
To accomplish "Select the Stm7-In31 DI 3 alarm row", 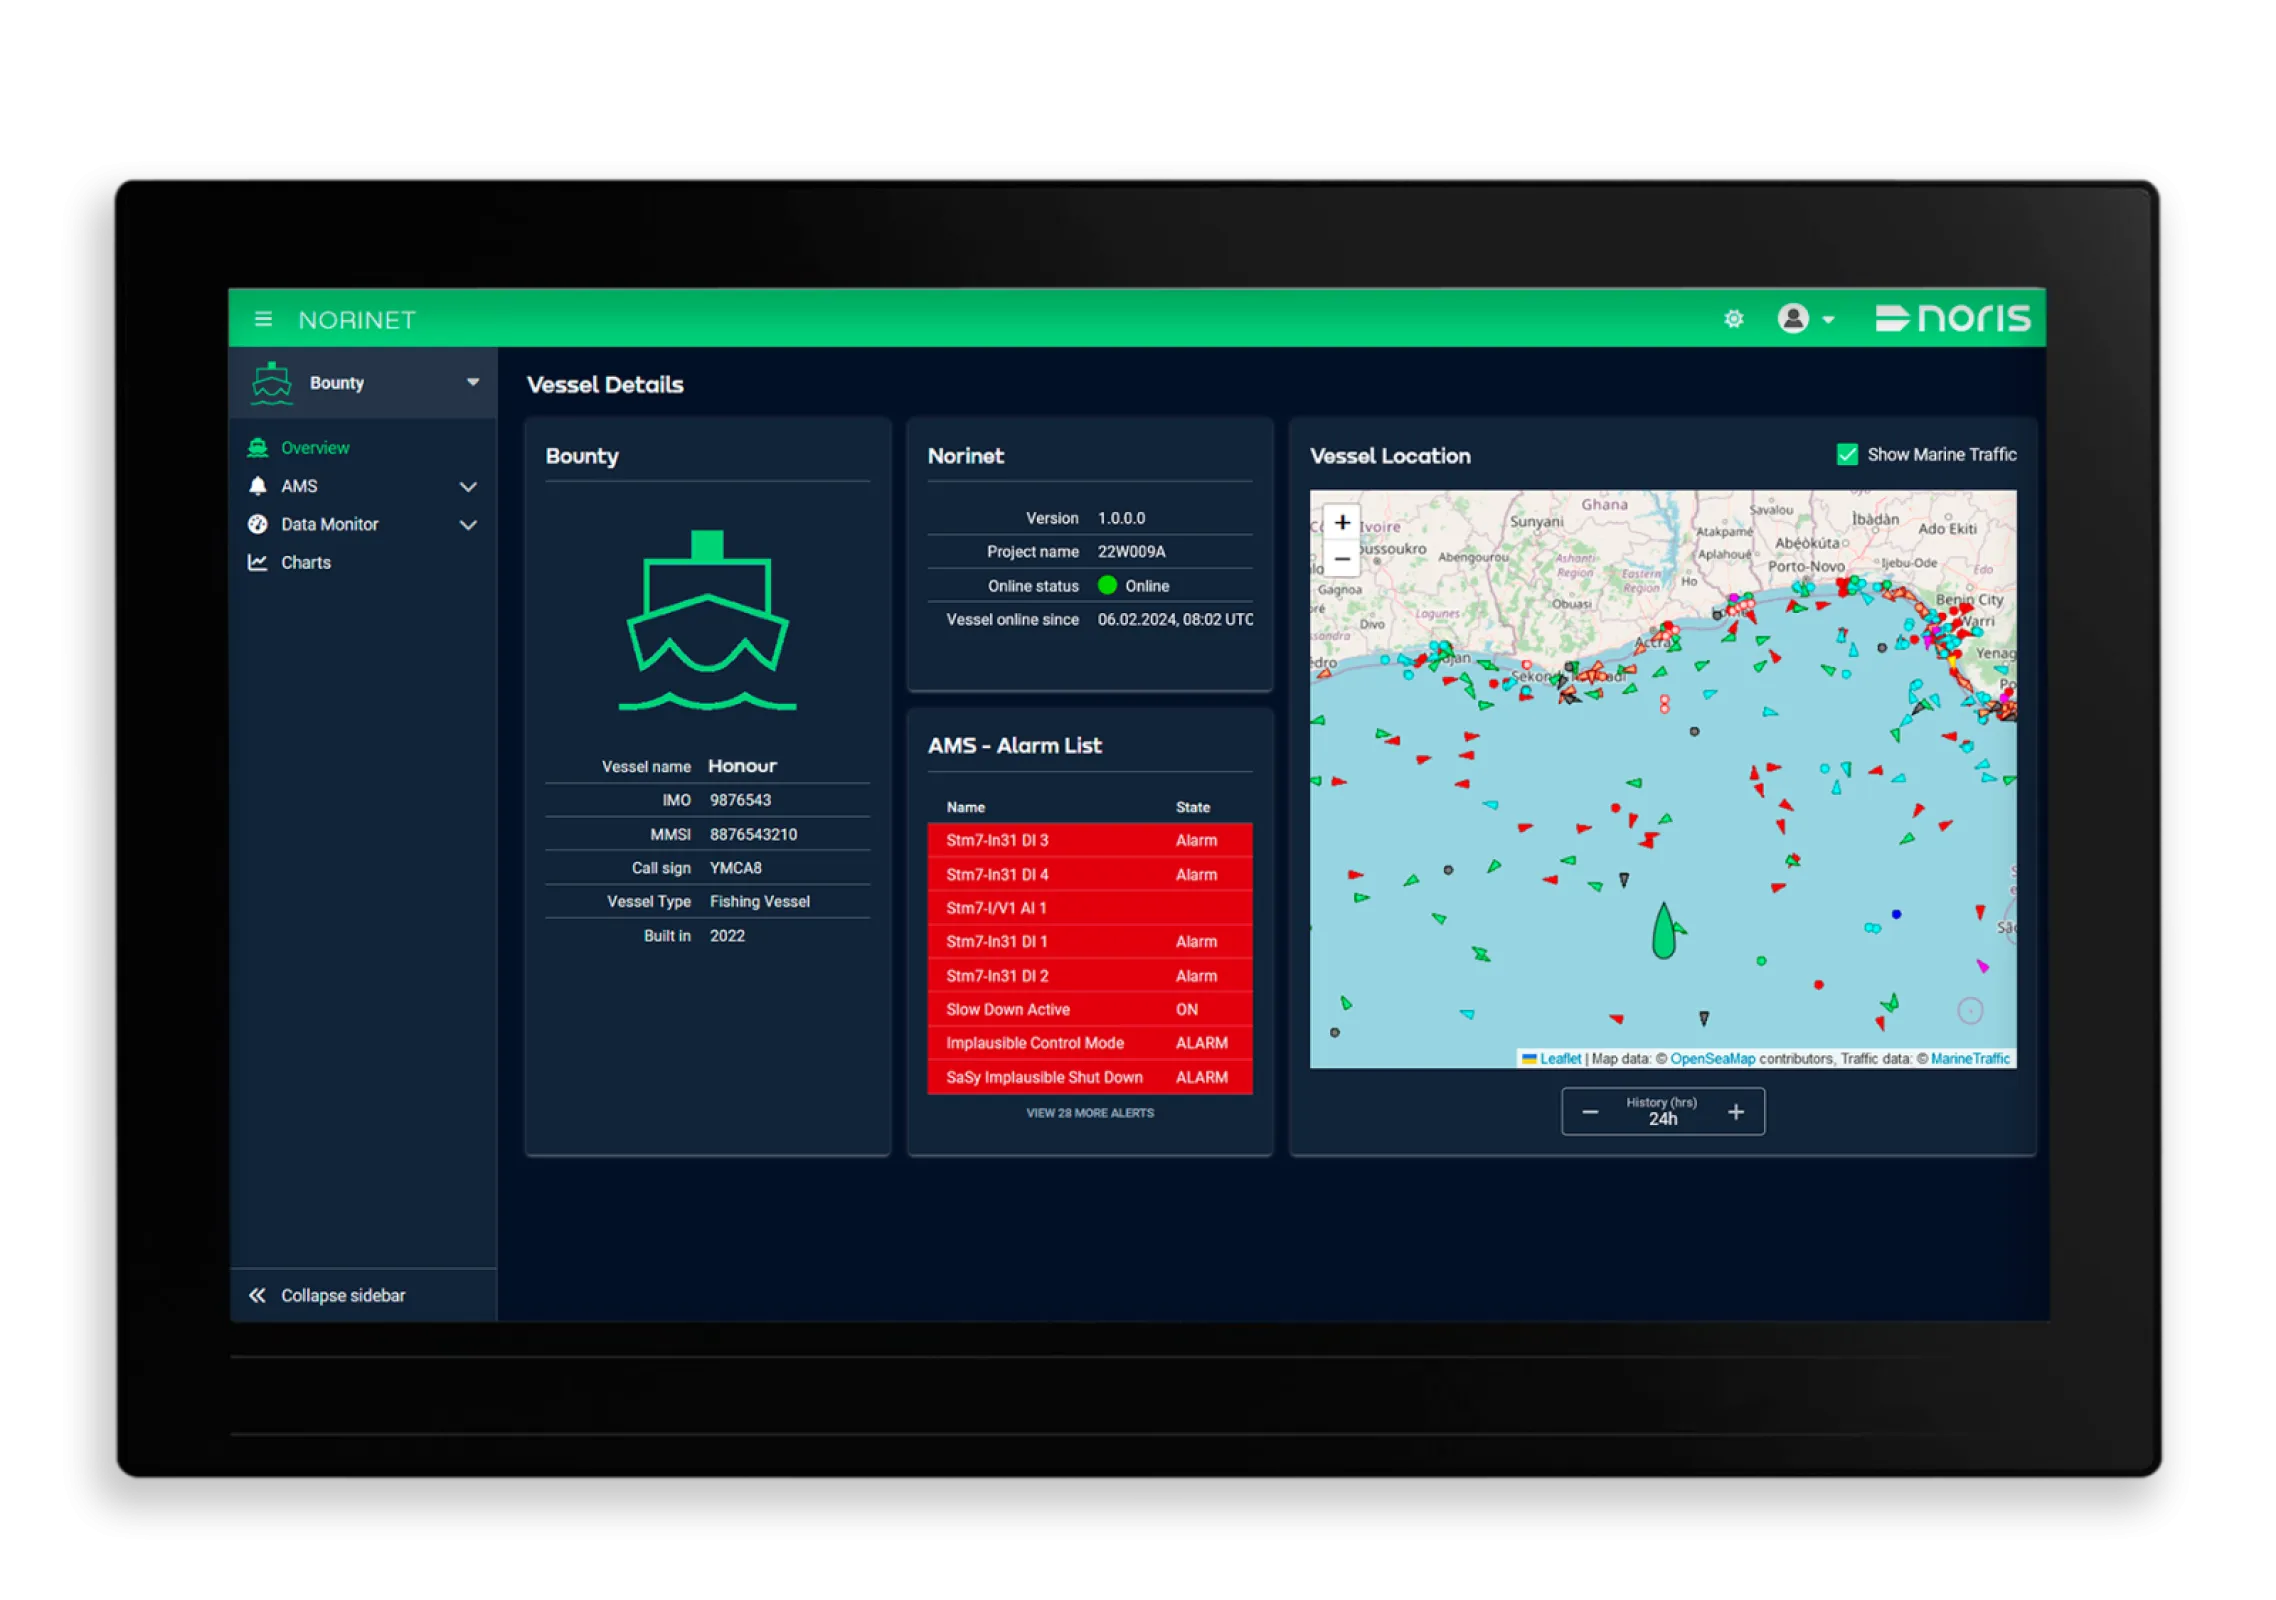I will coord(1089,840).
